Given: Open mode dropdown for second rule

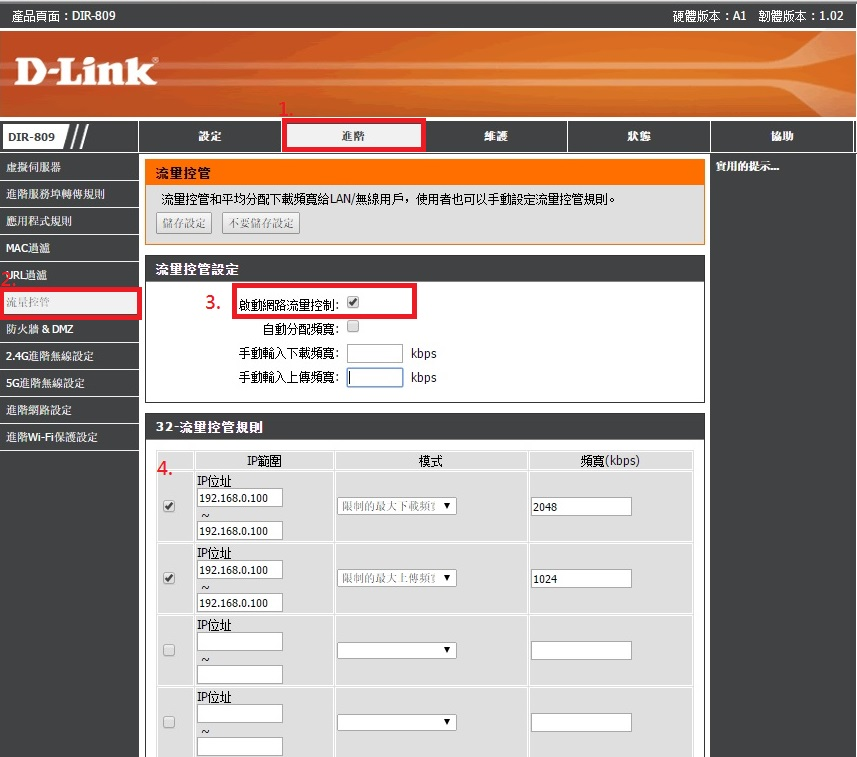Looking at the screenshot, I should coord(396,578).
